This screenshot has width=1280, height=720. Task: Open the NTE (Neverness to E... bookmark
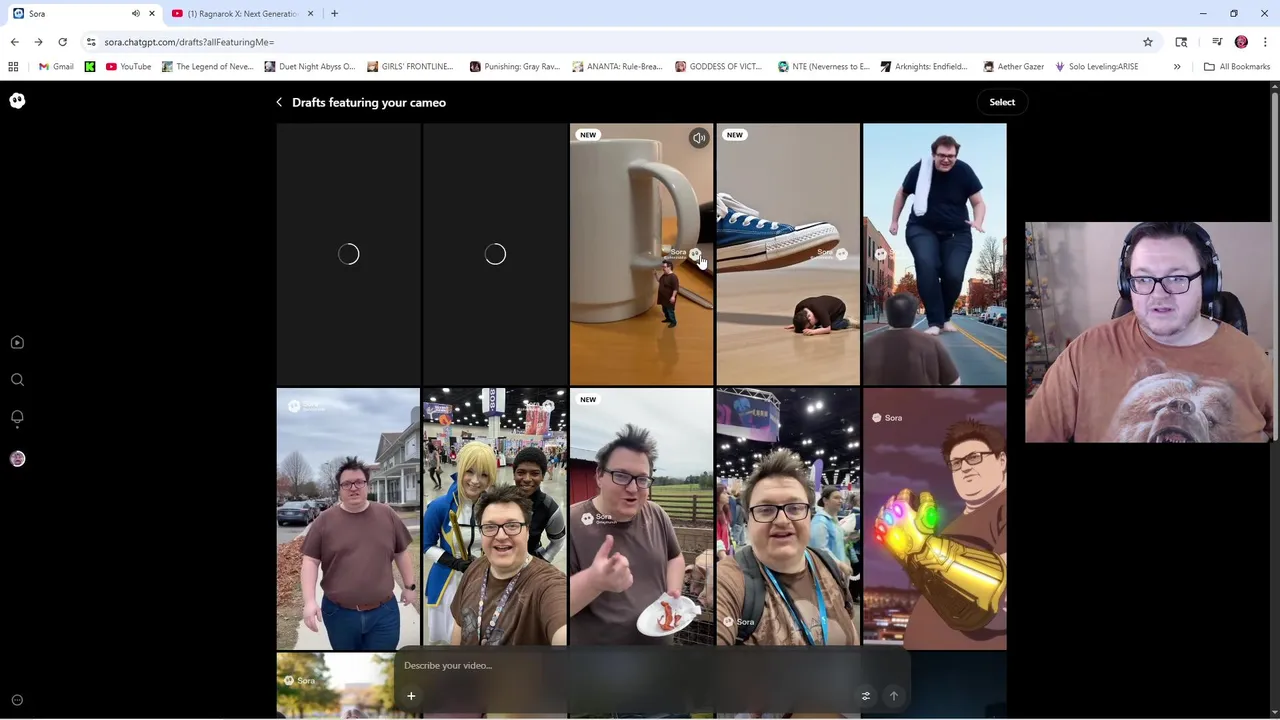(823, 67)
